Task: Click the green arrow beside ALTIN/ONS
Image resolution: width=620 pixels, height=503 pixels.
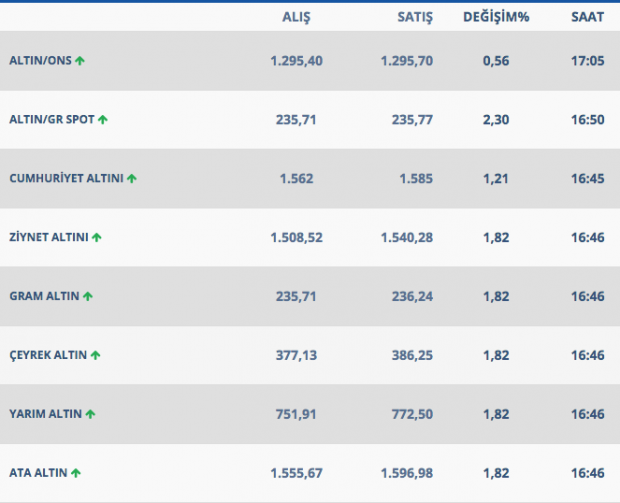Action: coord(80,61)
